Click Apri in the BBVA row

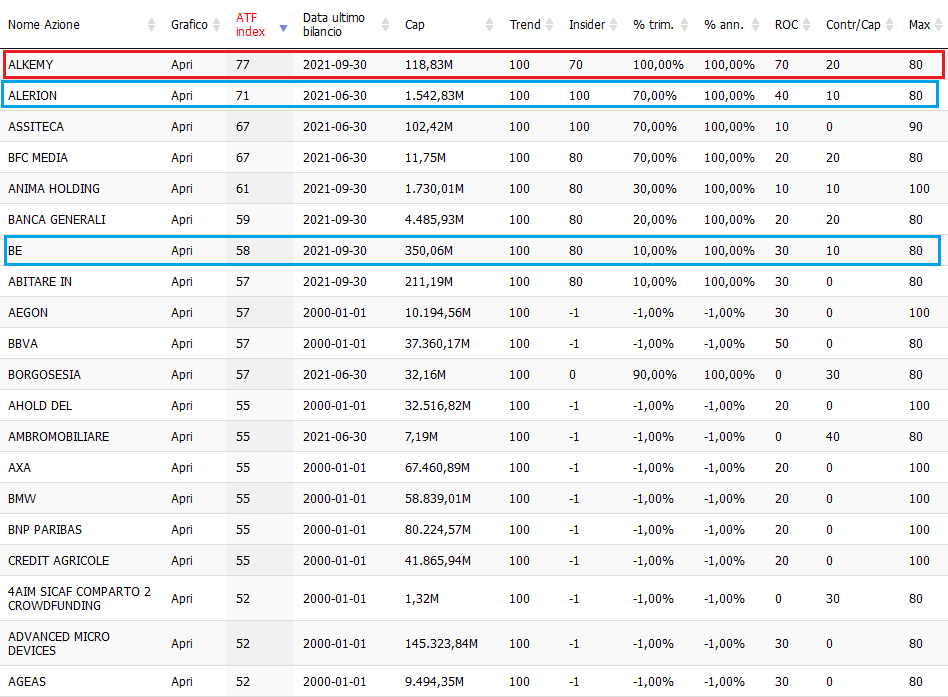pyautogui.click(x=182, y=343)
